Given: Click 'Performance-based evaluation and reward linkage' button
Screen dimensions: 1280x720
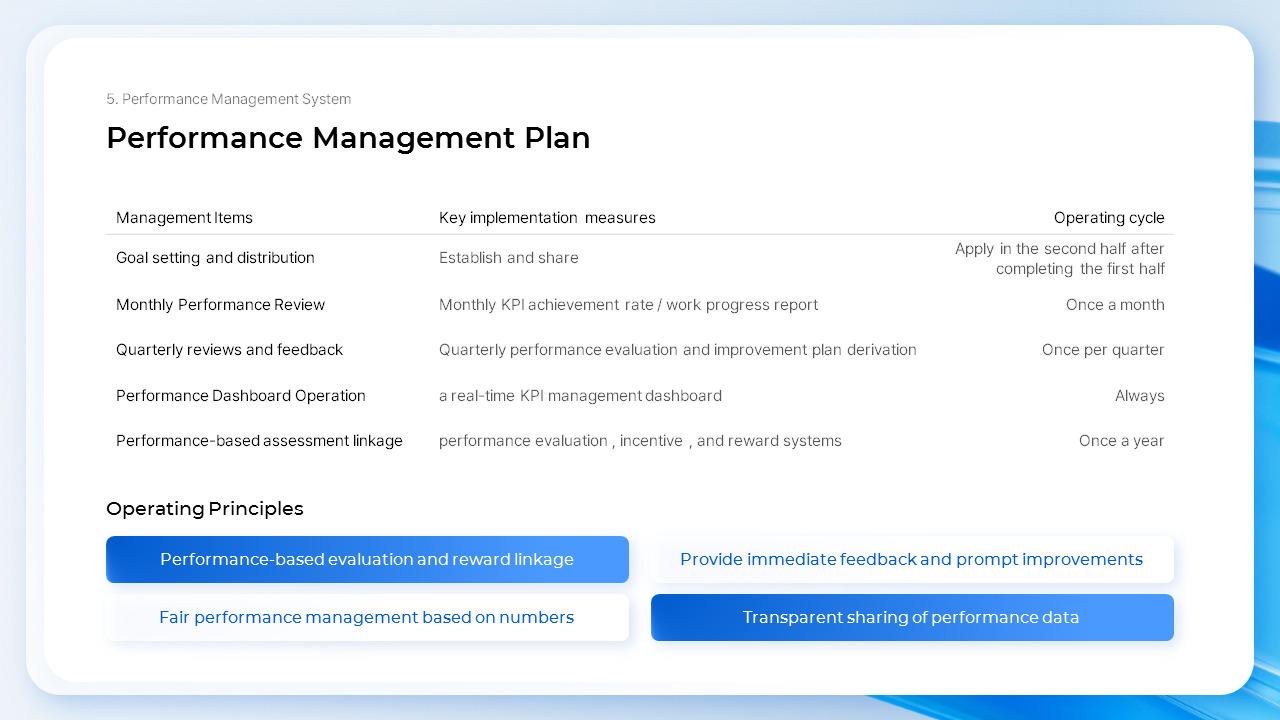Looking at the screenshot, I should [367, 559].
